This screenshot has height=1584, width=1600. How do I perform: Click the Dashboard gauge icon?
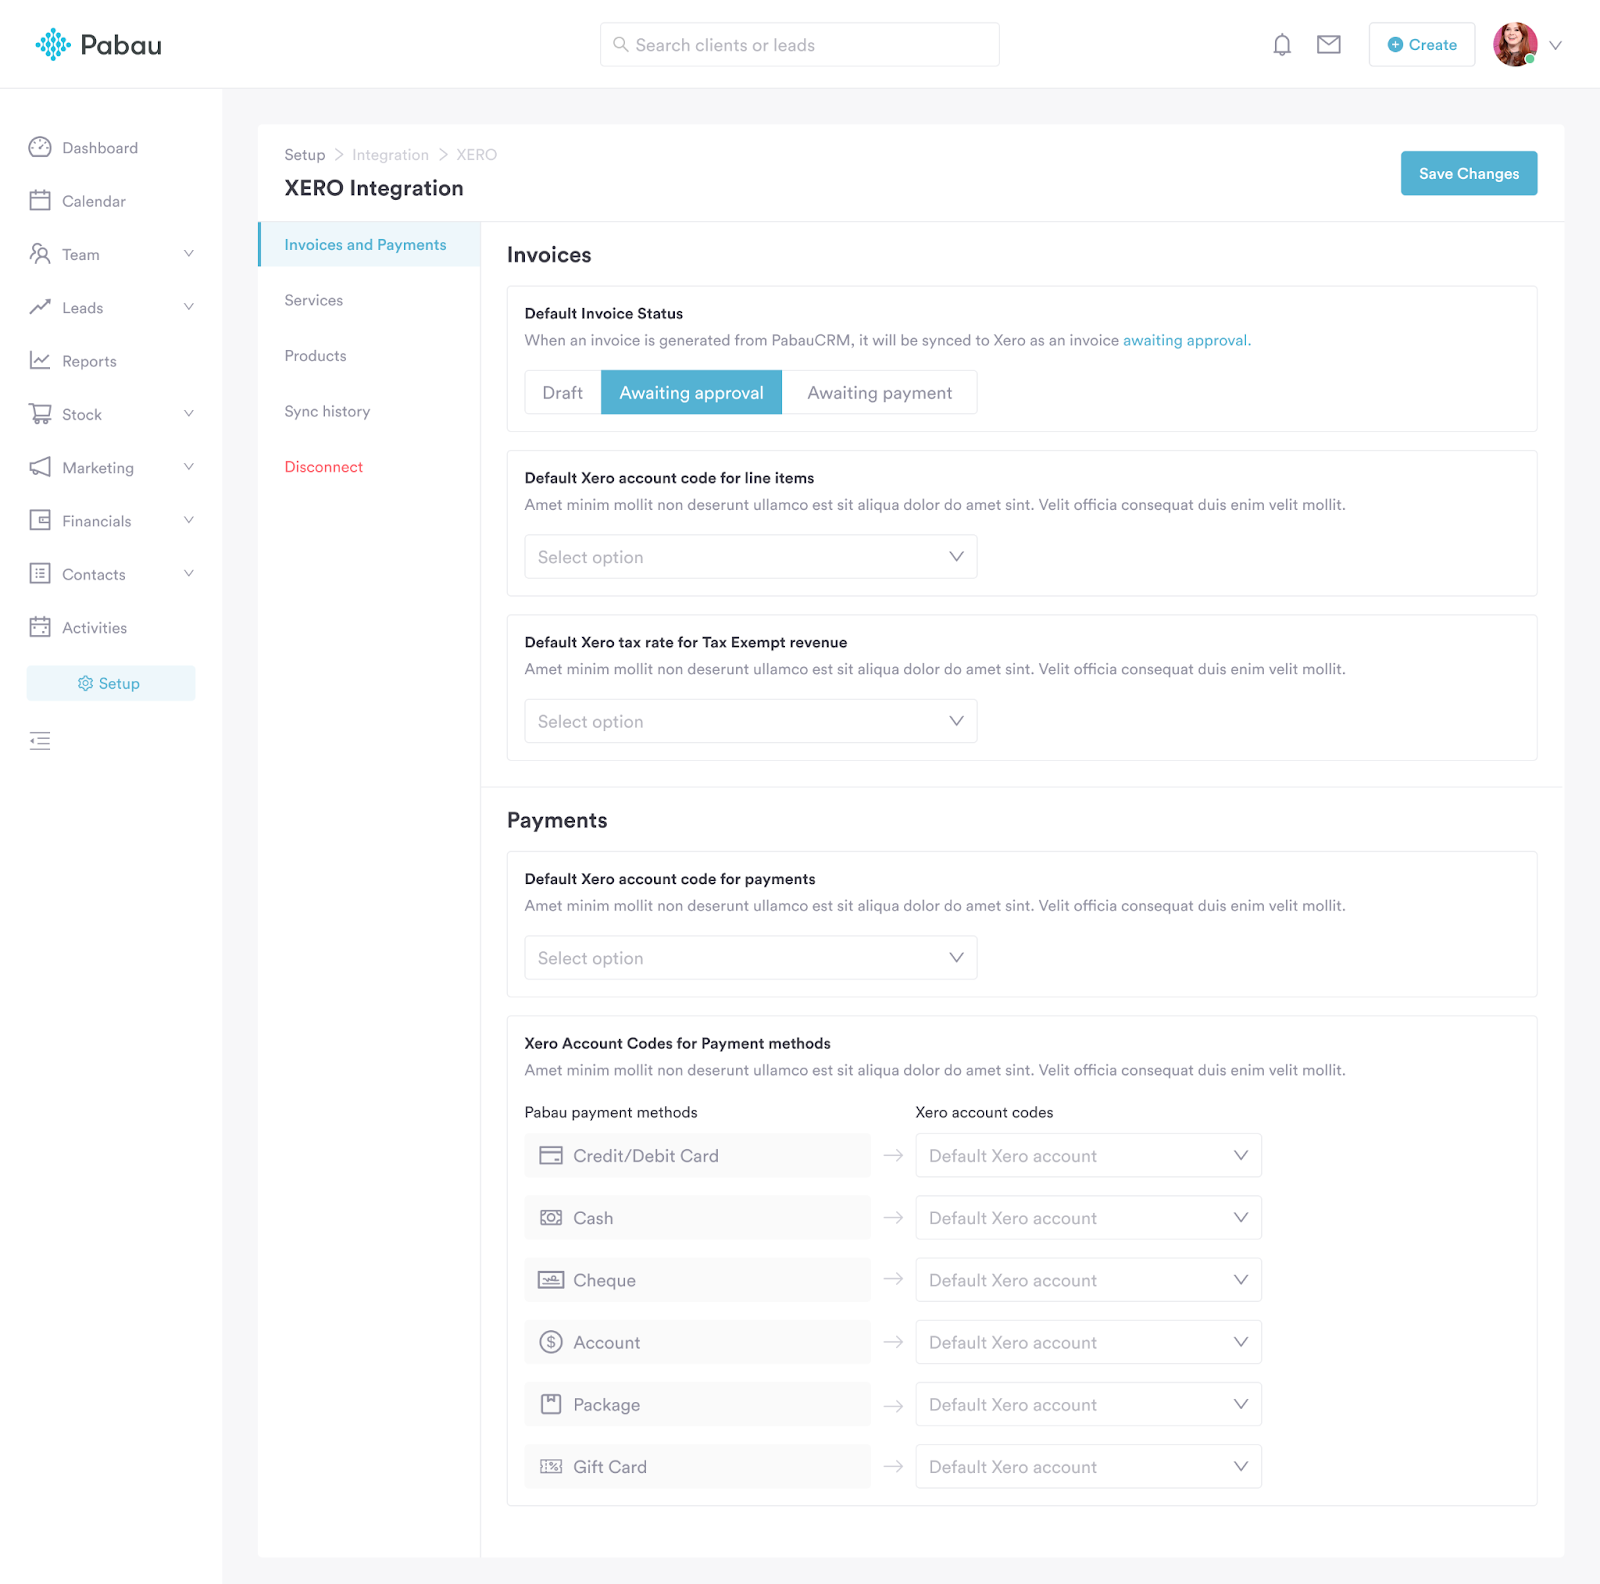(40, 147)
